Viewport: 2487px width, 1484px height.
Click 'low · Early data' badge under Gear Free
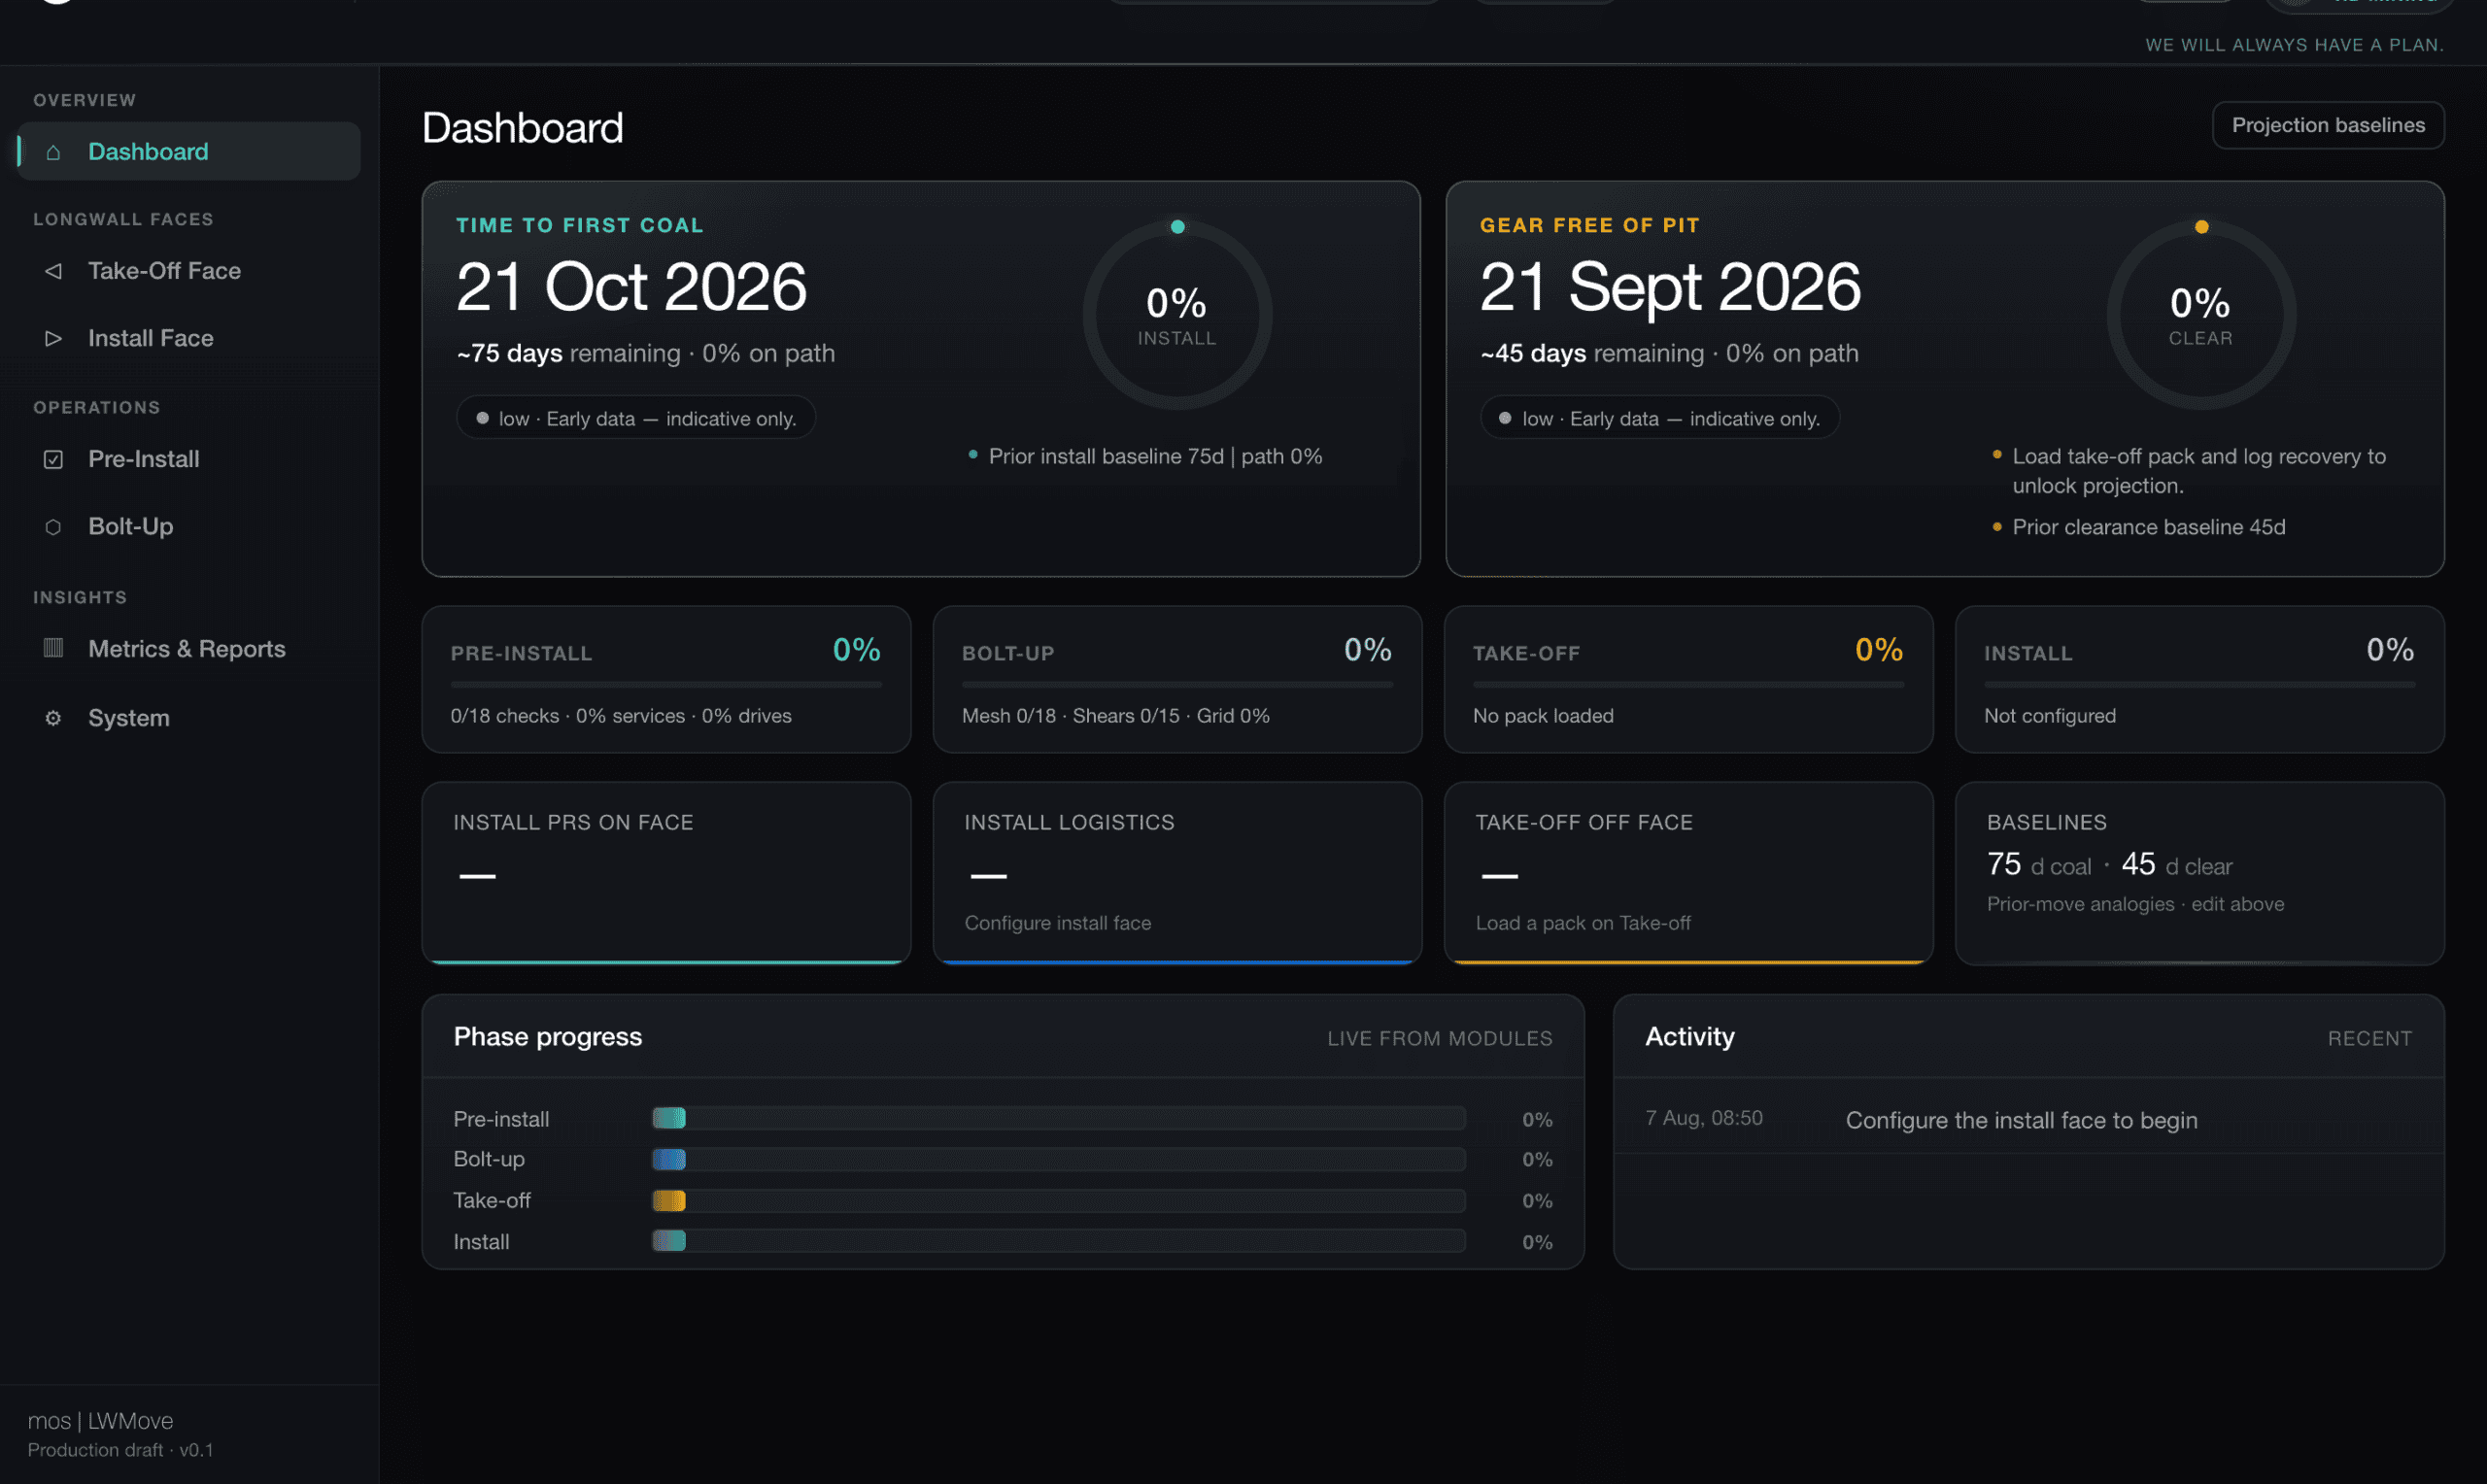pyautogui.click(x=1660, y=418)
